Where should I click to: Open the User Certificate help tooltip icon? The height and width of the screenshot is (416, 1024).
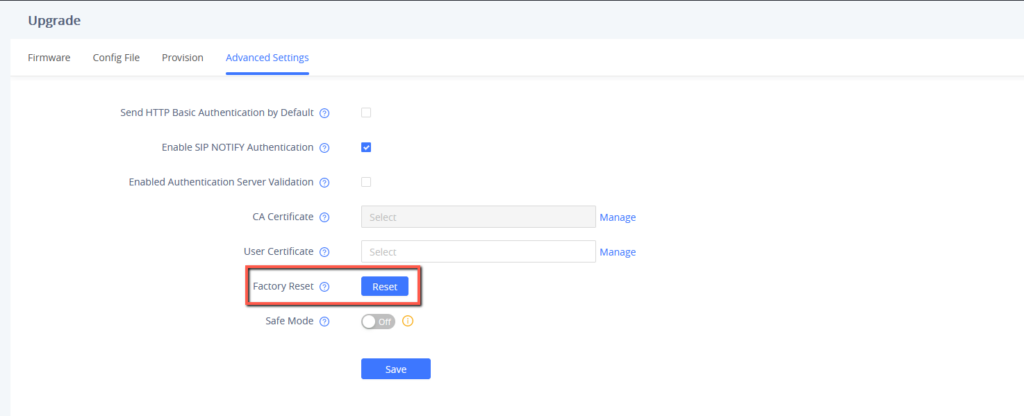point(324,251)
